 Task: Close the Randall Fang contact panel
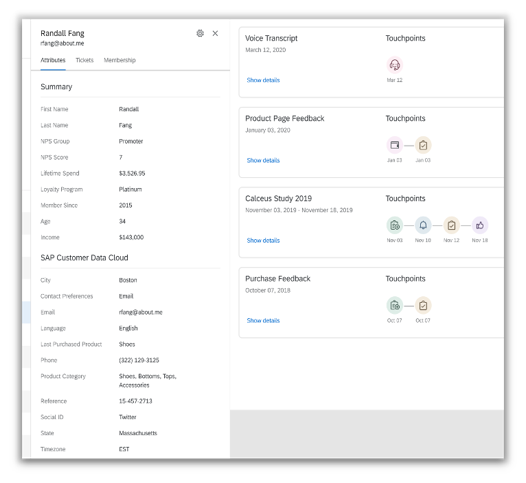tap(215, 33)
